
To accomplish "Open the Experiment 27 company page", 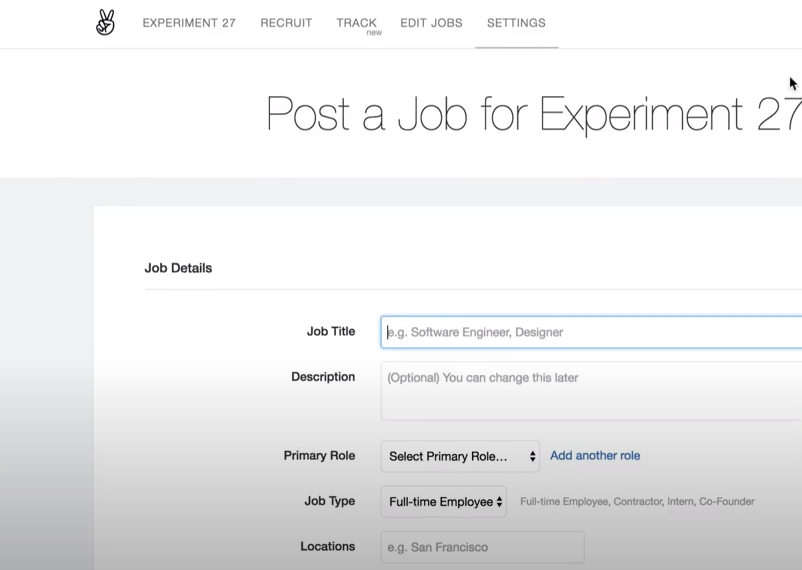I will click(x=189, y=23).
